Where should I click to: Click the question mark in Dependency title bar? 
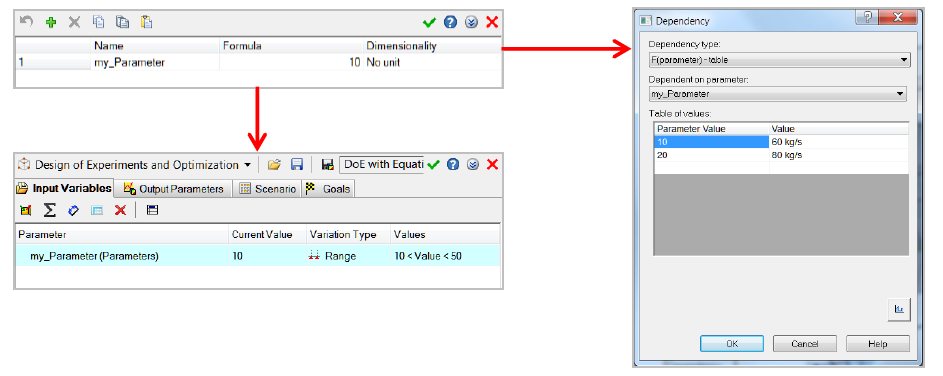pyautogui.click(x=867, y=17)
